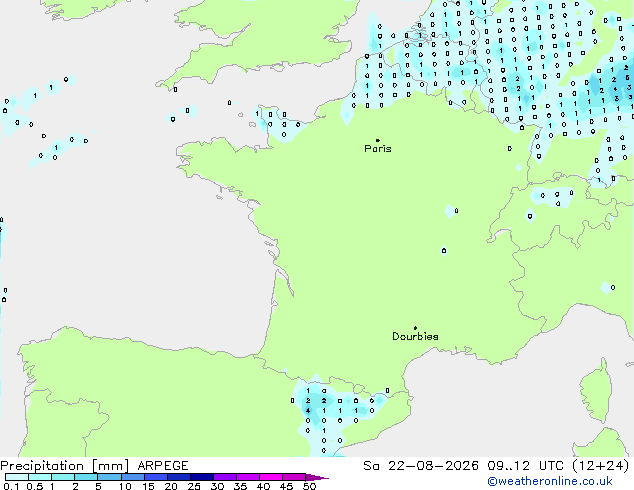Click the dark blue 25 legend swatch
634x490 pixels.
202,477
